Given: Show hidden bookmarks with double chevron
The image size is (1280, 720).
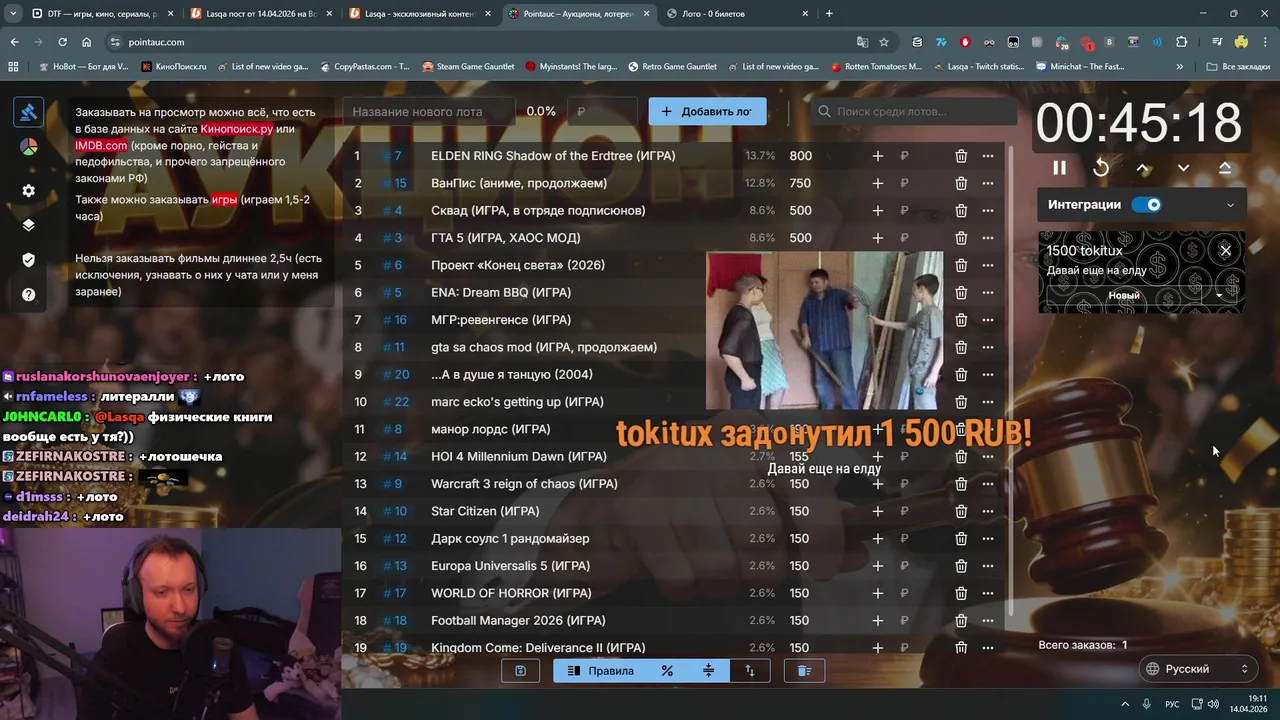Looking at the screenshot, I should (x=1180, y=67).
